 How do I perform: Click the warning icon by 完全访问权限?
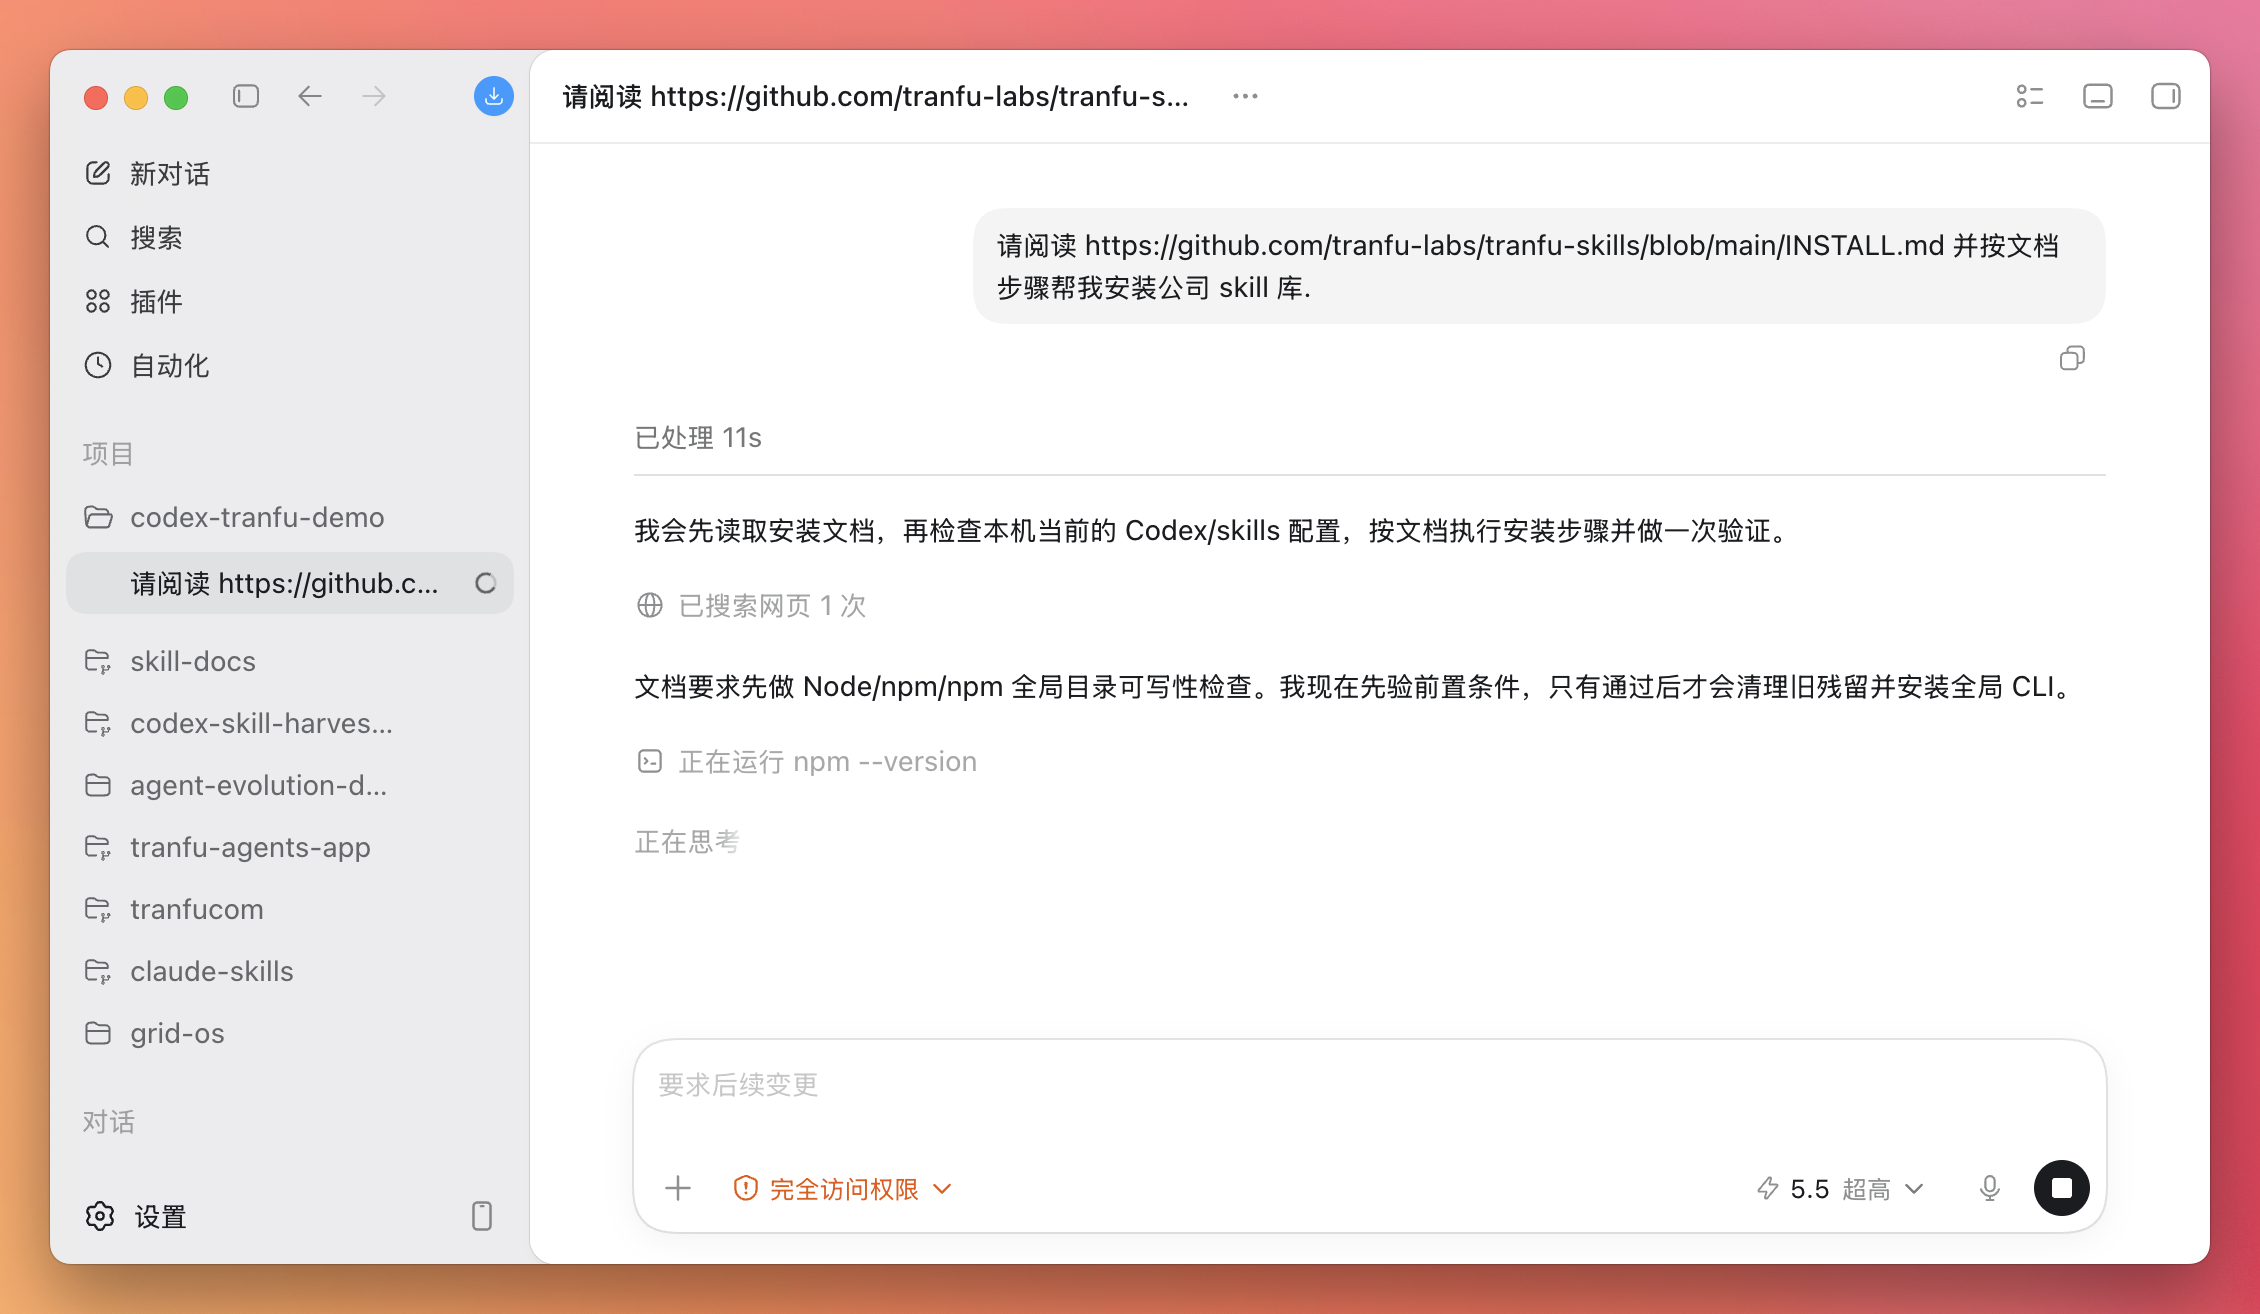(746, 1188)
